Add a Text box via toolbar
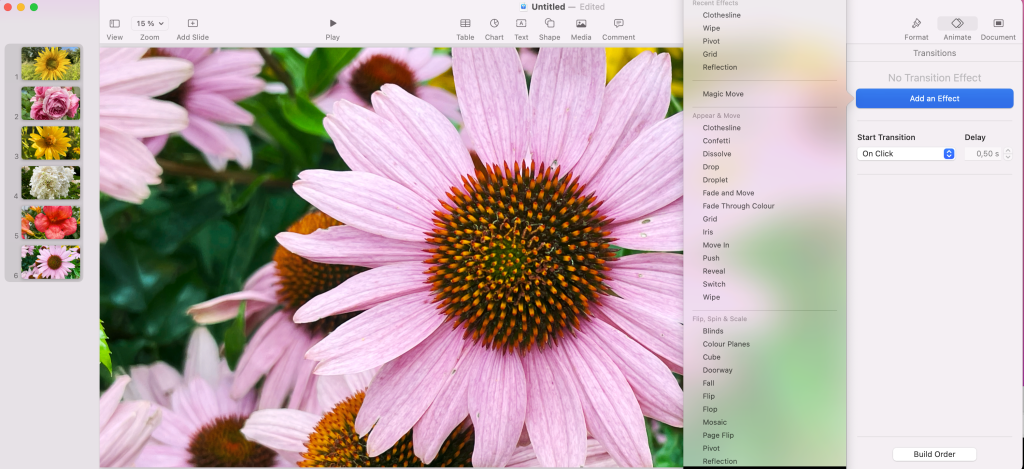 [521, 24]
